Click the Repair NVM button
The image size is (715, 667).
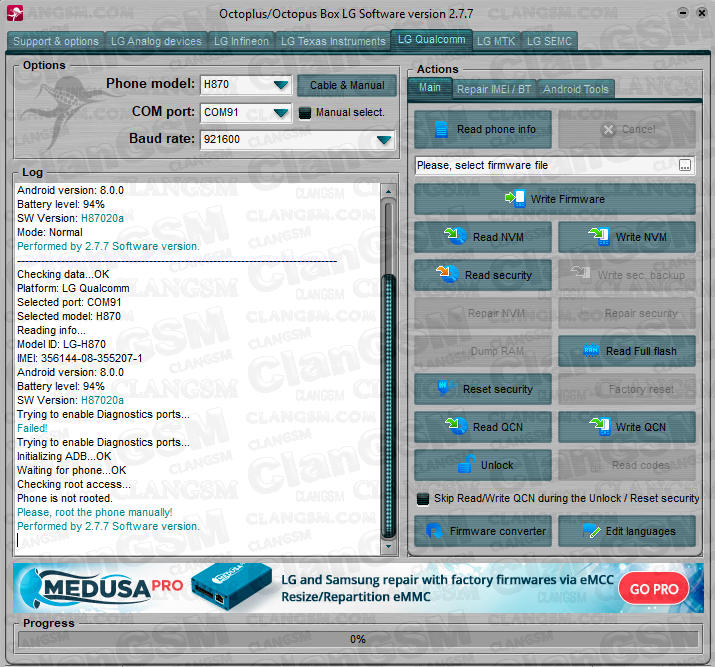click(483, 313)
